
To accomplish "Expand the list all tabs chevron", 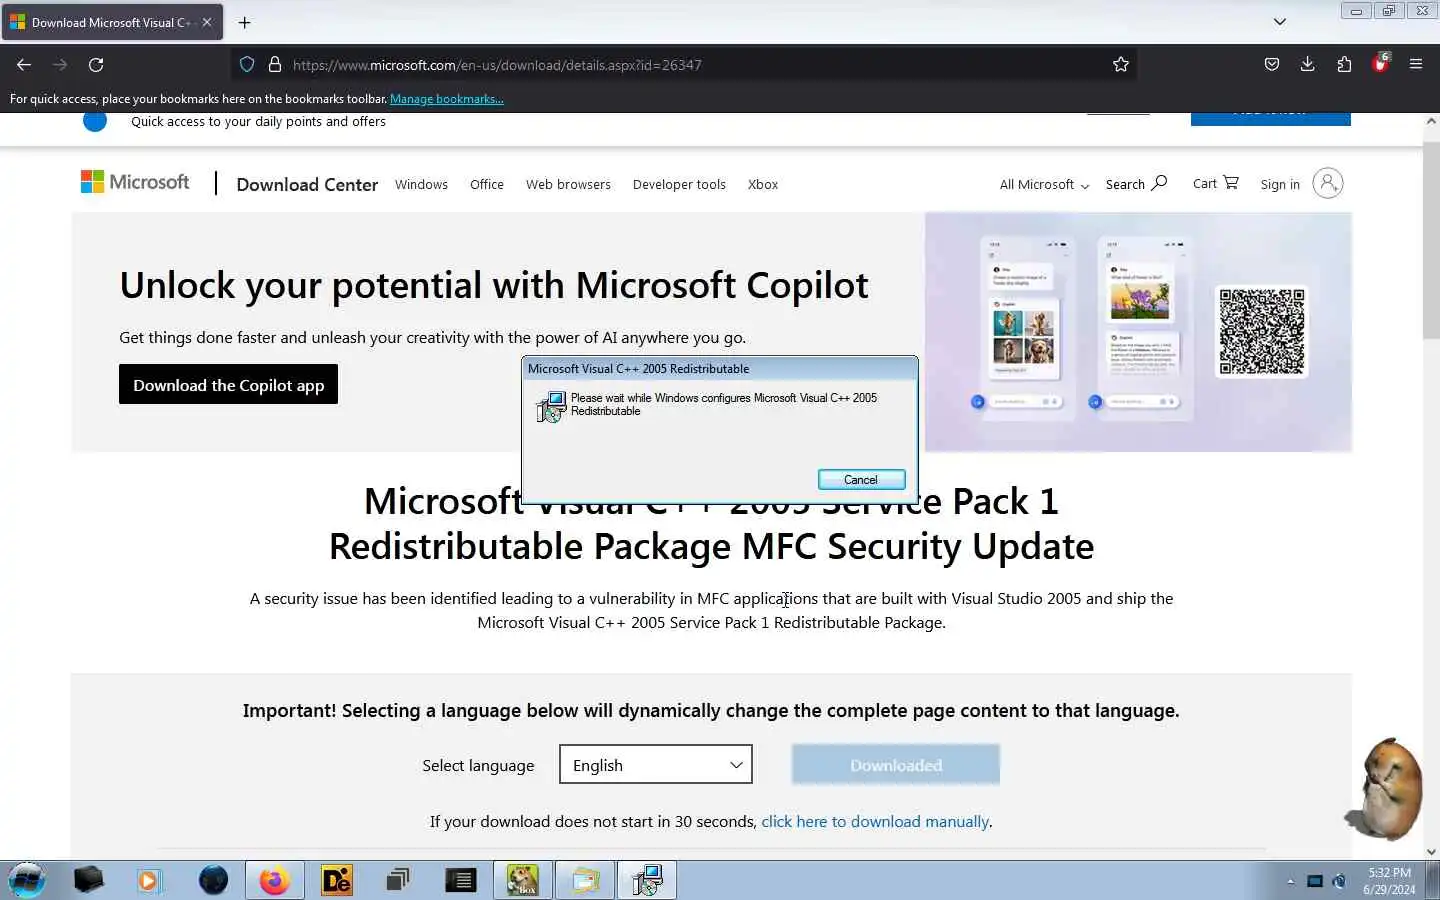I will point(1279,22).
